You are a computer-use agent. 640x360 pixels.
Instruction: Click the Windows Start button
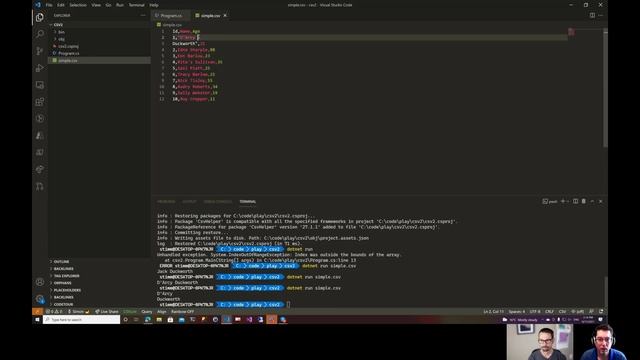point(37,320)
